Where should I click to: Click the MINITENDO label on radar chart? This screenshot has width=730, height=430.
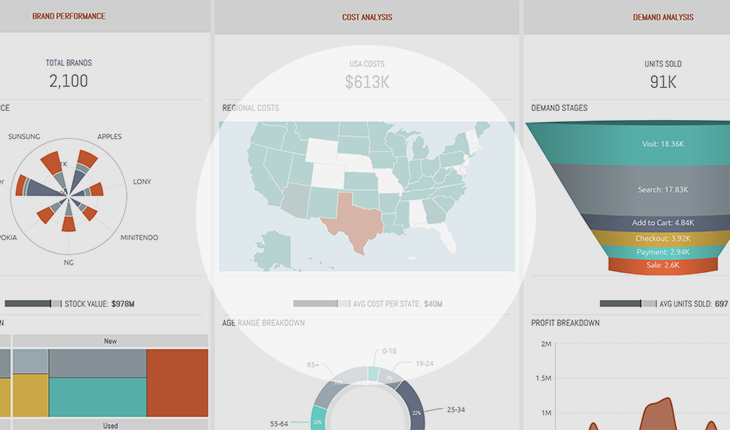pos(139,237)
